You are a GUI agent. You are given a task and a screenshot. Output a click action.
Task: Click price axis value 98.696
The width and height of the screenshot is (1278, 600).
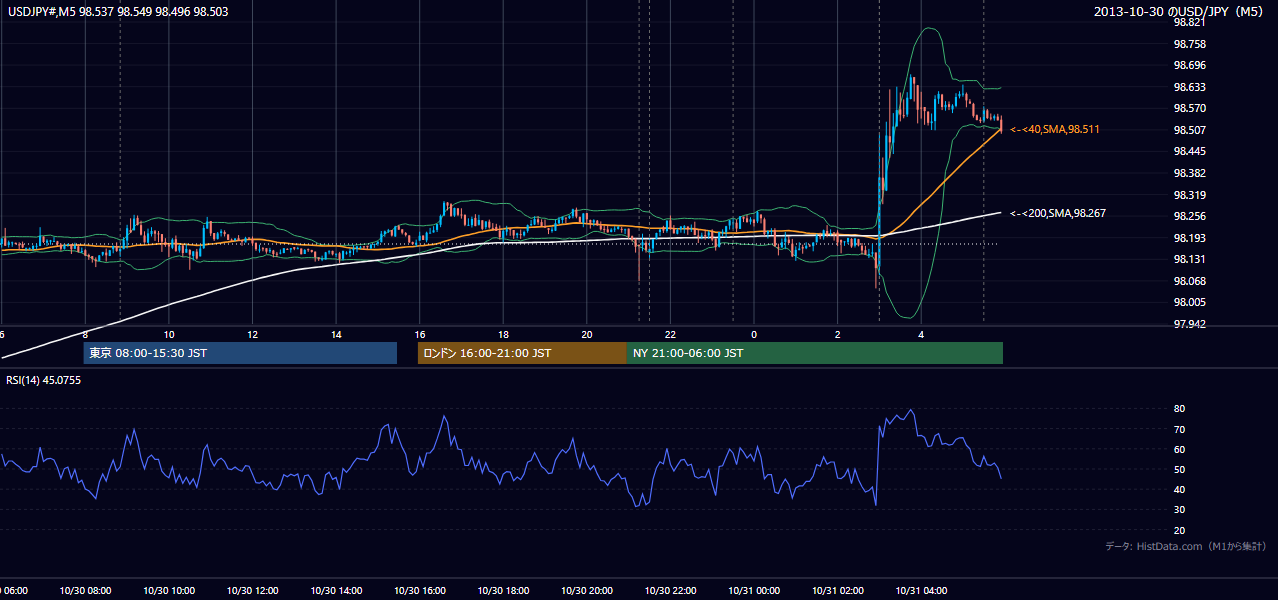[1190, 65]
